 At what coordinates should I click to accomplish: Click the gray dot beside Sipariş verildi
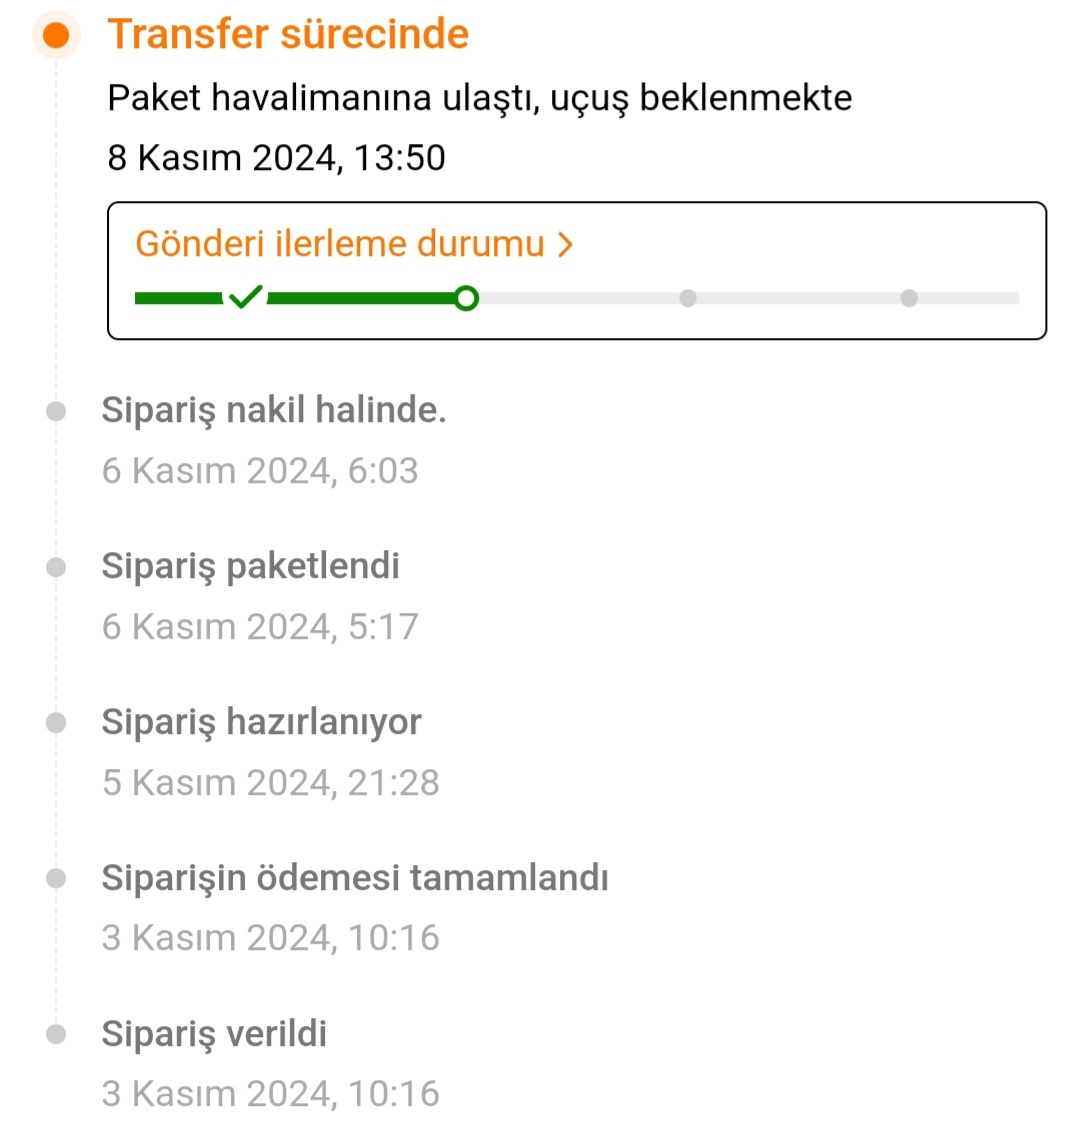(57, 1034)
